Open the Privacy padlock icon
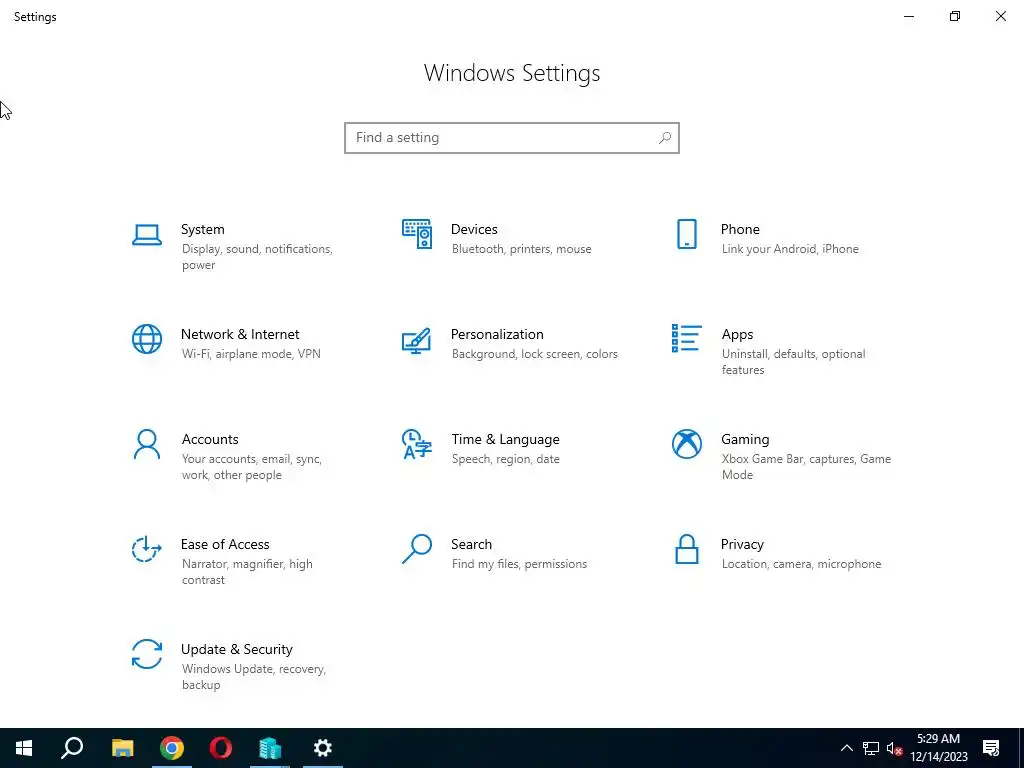The height and width of the screenshot is (768, 1024). point(686,549)
